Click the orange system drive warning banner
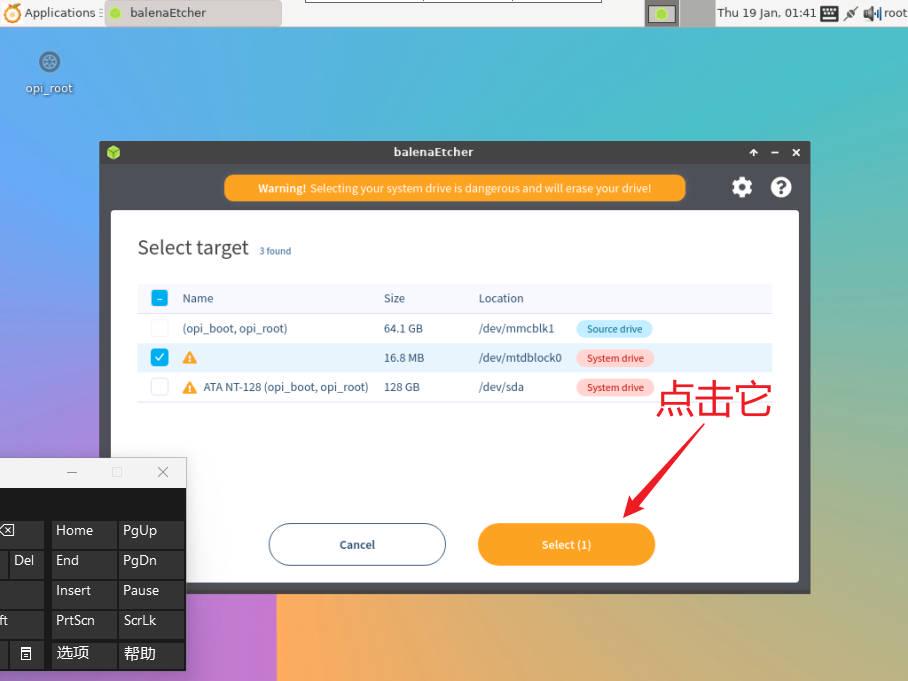The width and height of the screenshot is (908, 681). point(455,188)
